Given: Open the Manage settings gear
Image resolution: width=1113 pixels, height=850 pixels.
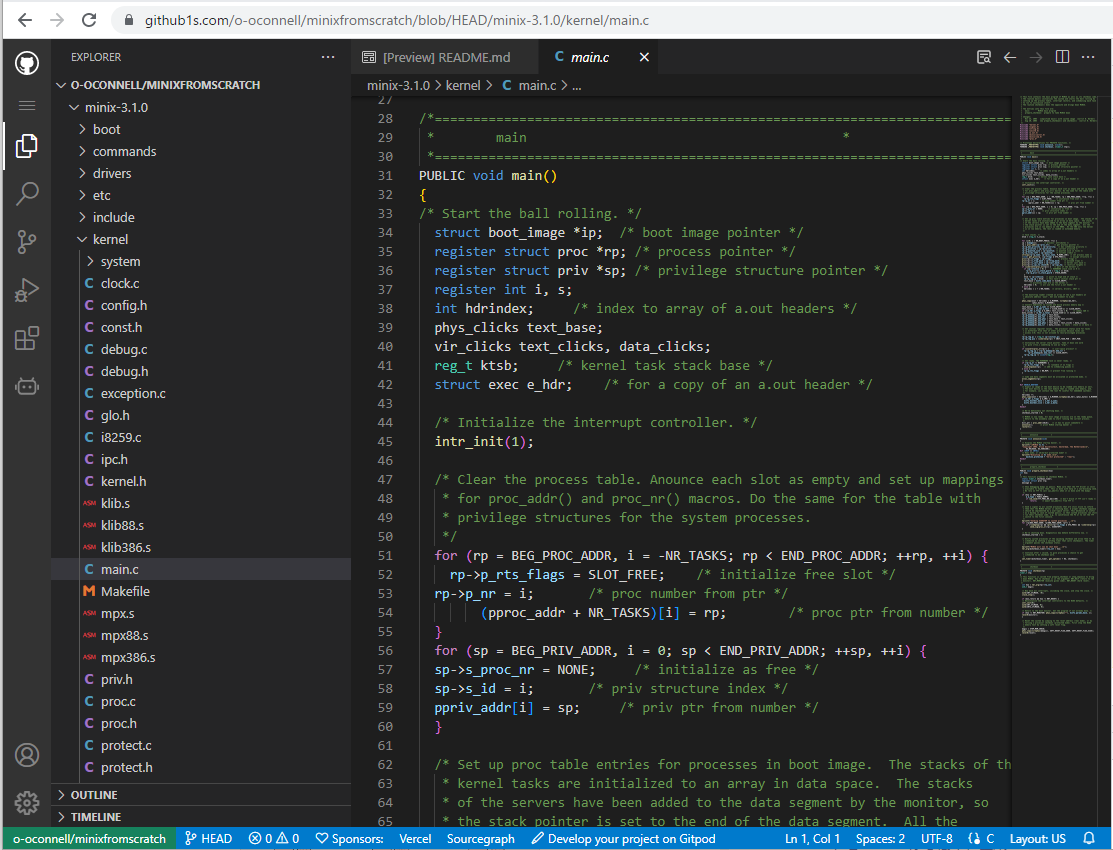Looking at the screenshot, I should pos(27,802).
